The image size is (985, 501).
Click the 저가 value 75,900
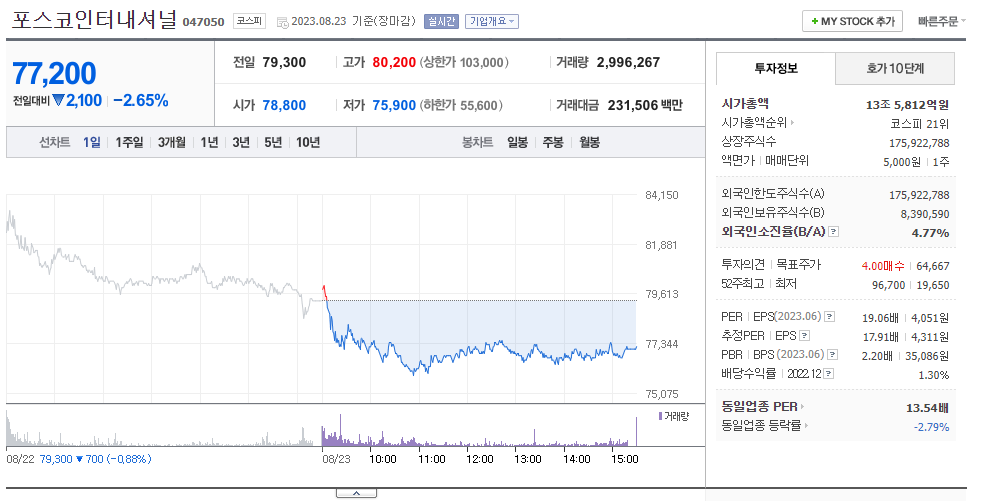click(x=394, y=105)
